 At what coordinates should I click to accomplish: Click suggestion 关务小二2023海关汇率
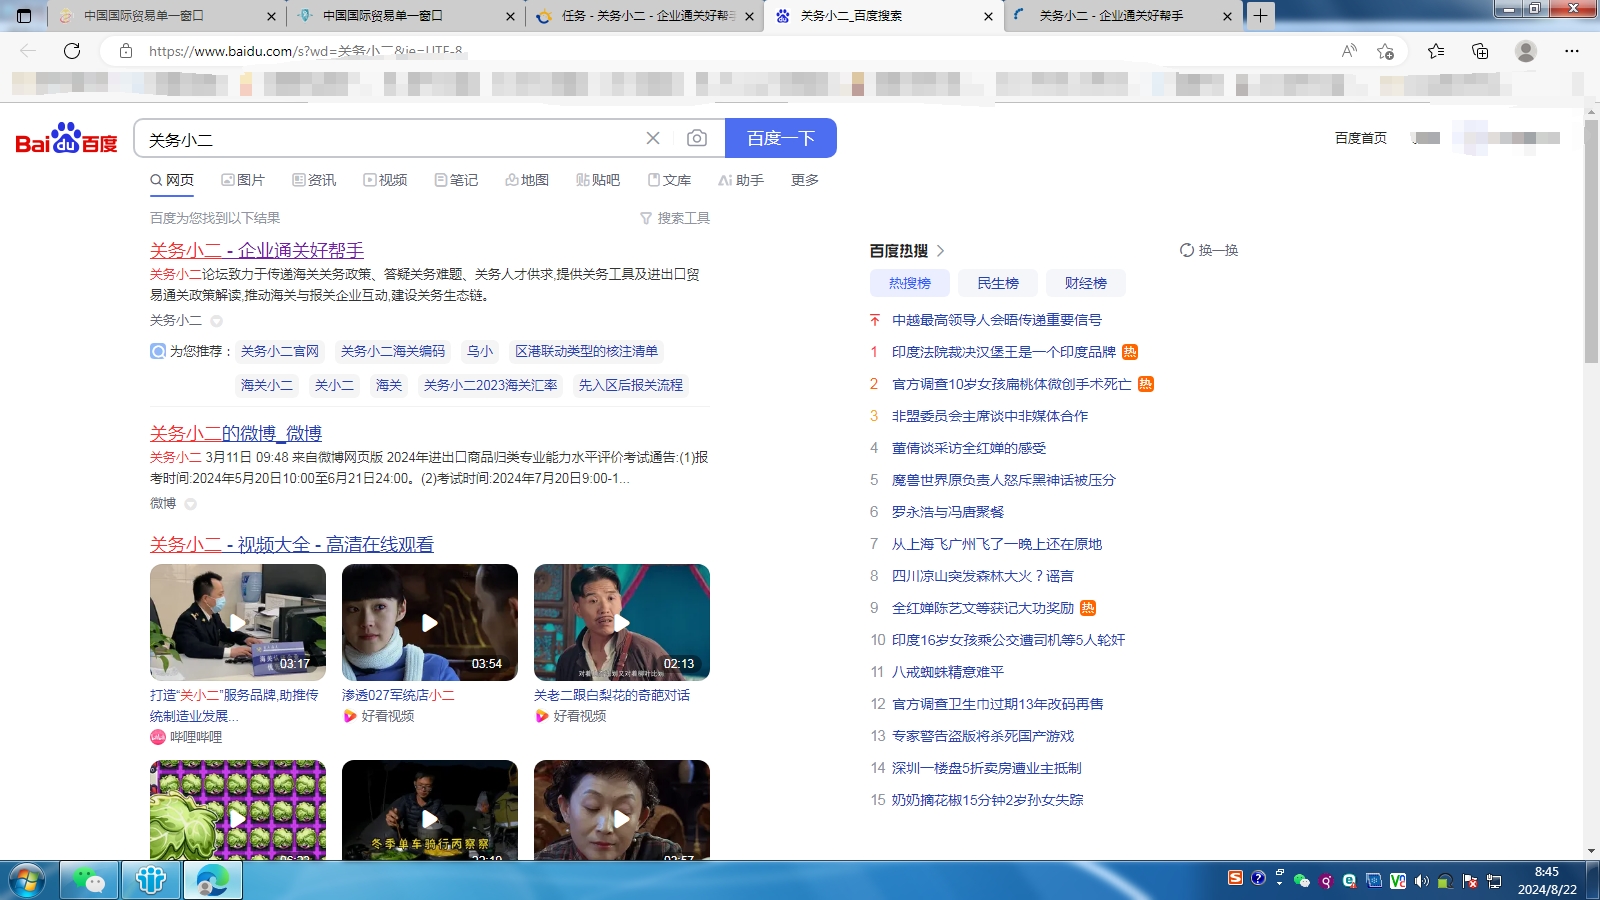tap(491, 385)
